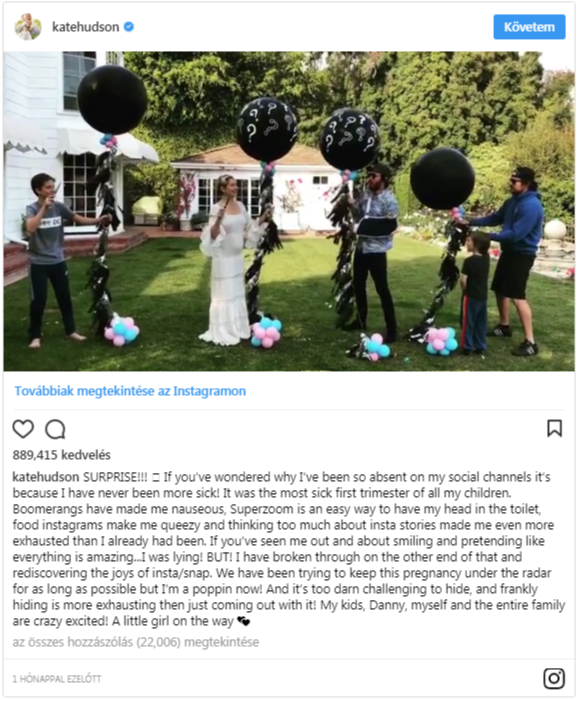Open Továbbiak megtekintése az Instagramon link

click(x=130, y=391)
